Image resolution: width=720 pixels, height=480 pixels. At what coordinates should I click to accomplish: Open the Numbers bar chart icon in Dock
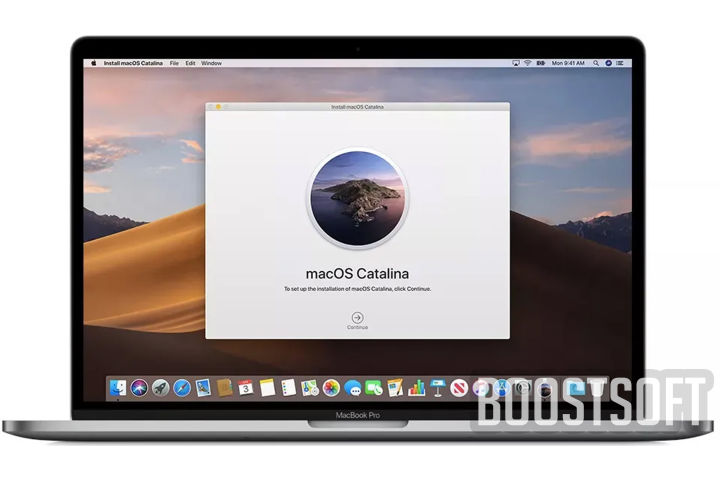416,388
